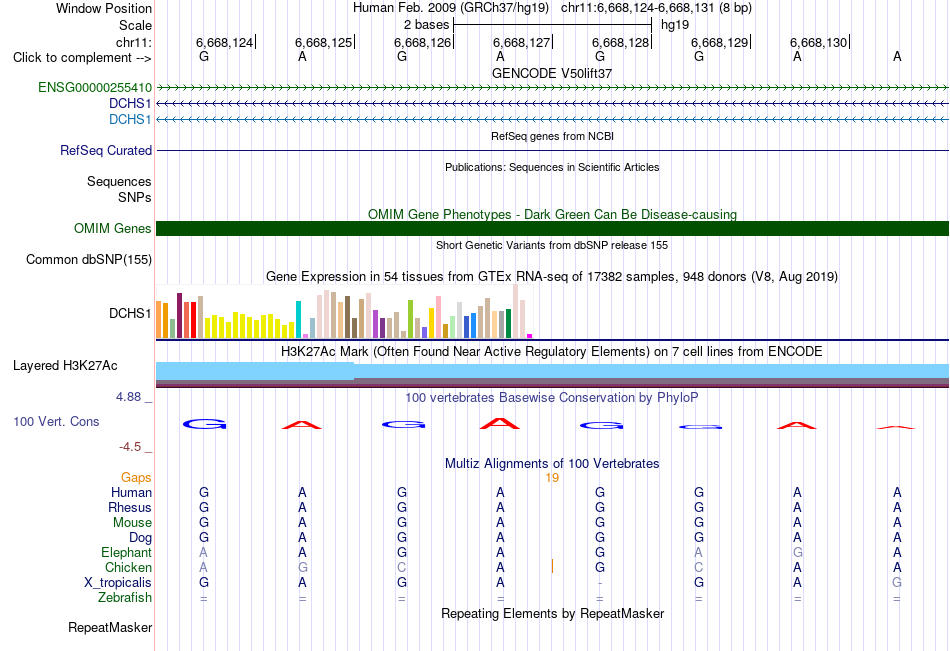Click the H3K27Ac Mark ENCODE track title
Screen dimensions: 950x651
tap(552, 352)
